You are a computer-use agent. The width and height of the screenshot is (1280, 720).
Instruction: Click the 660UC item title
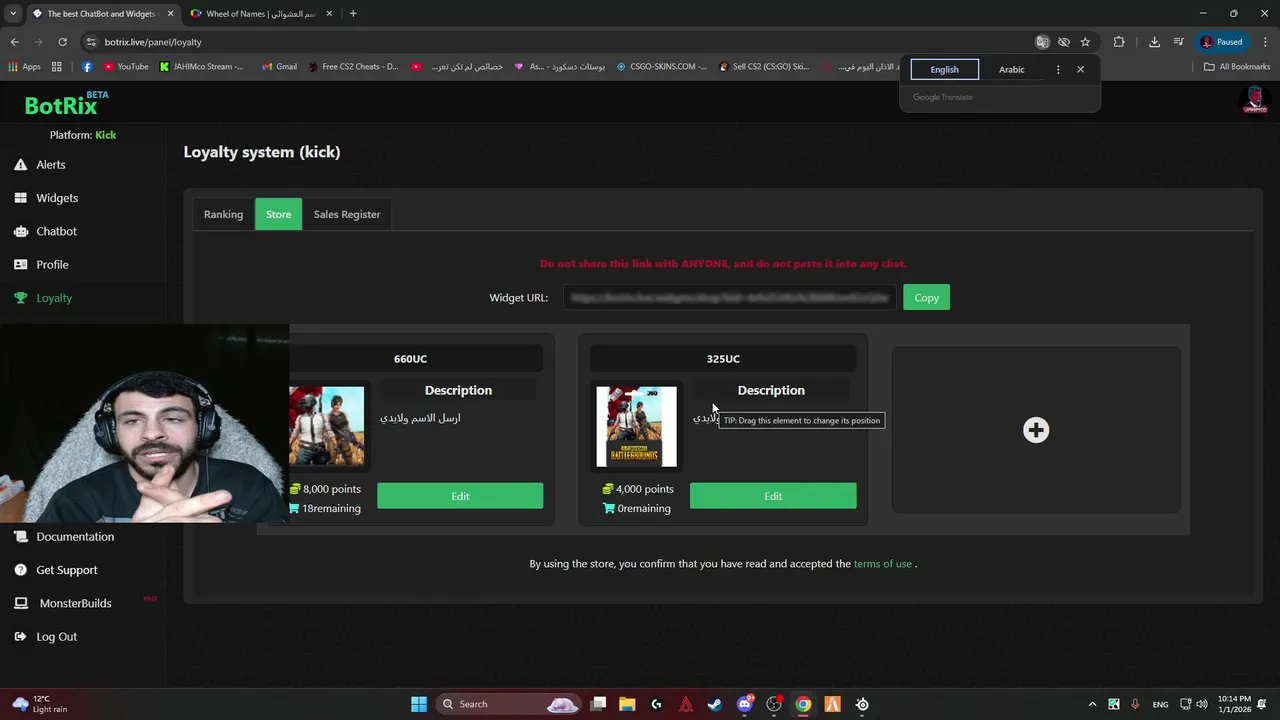410,359
